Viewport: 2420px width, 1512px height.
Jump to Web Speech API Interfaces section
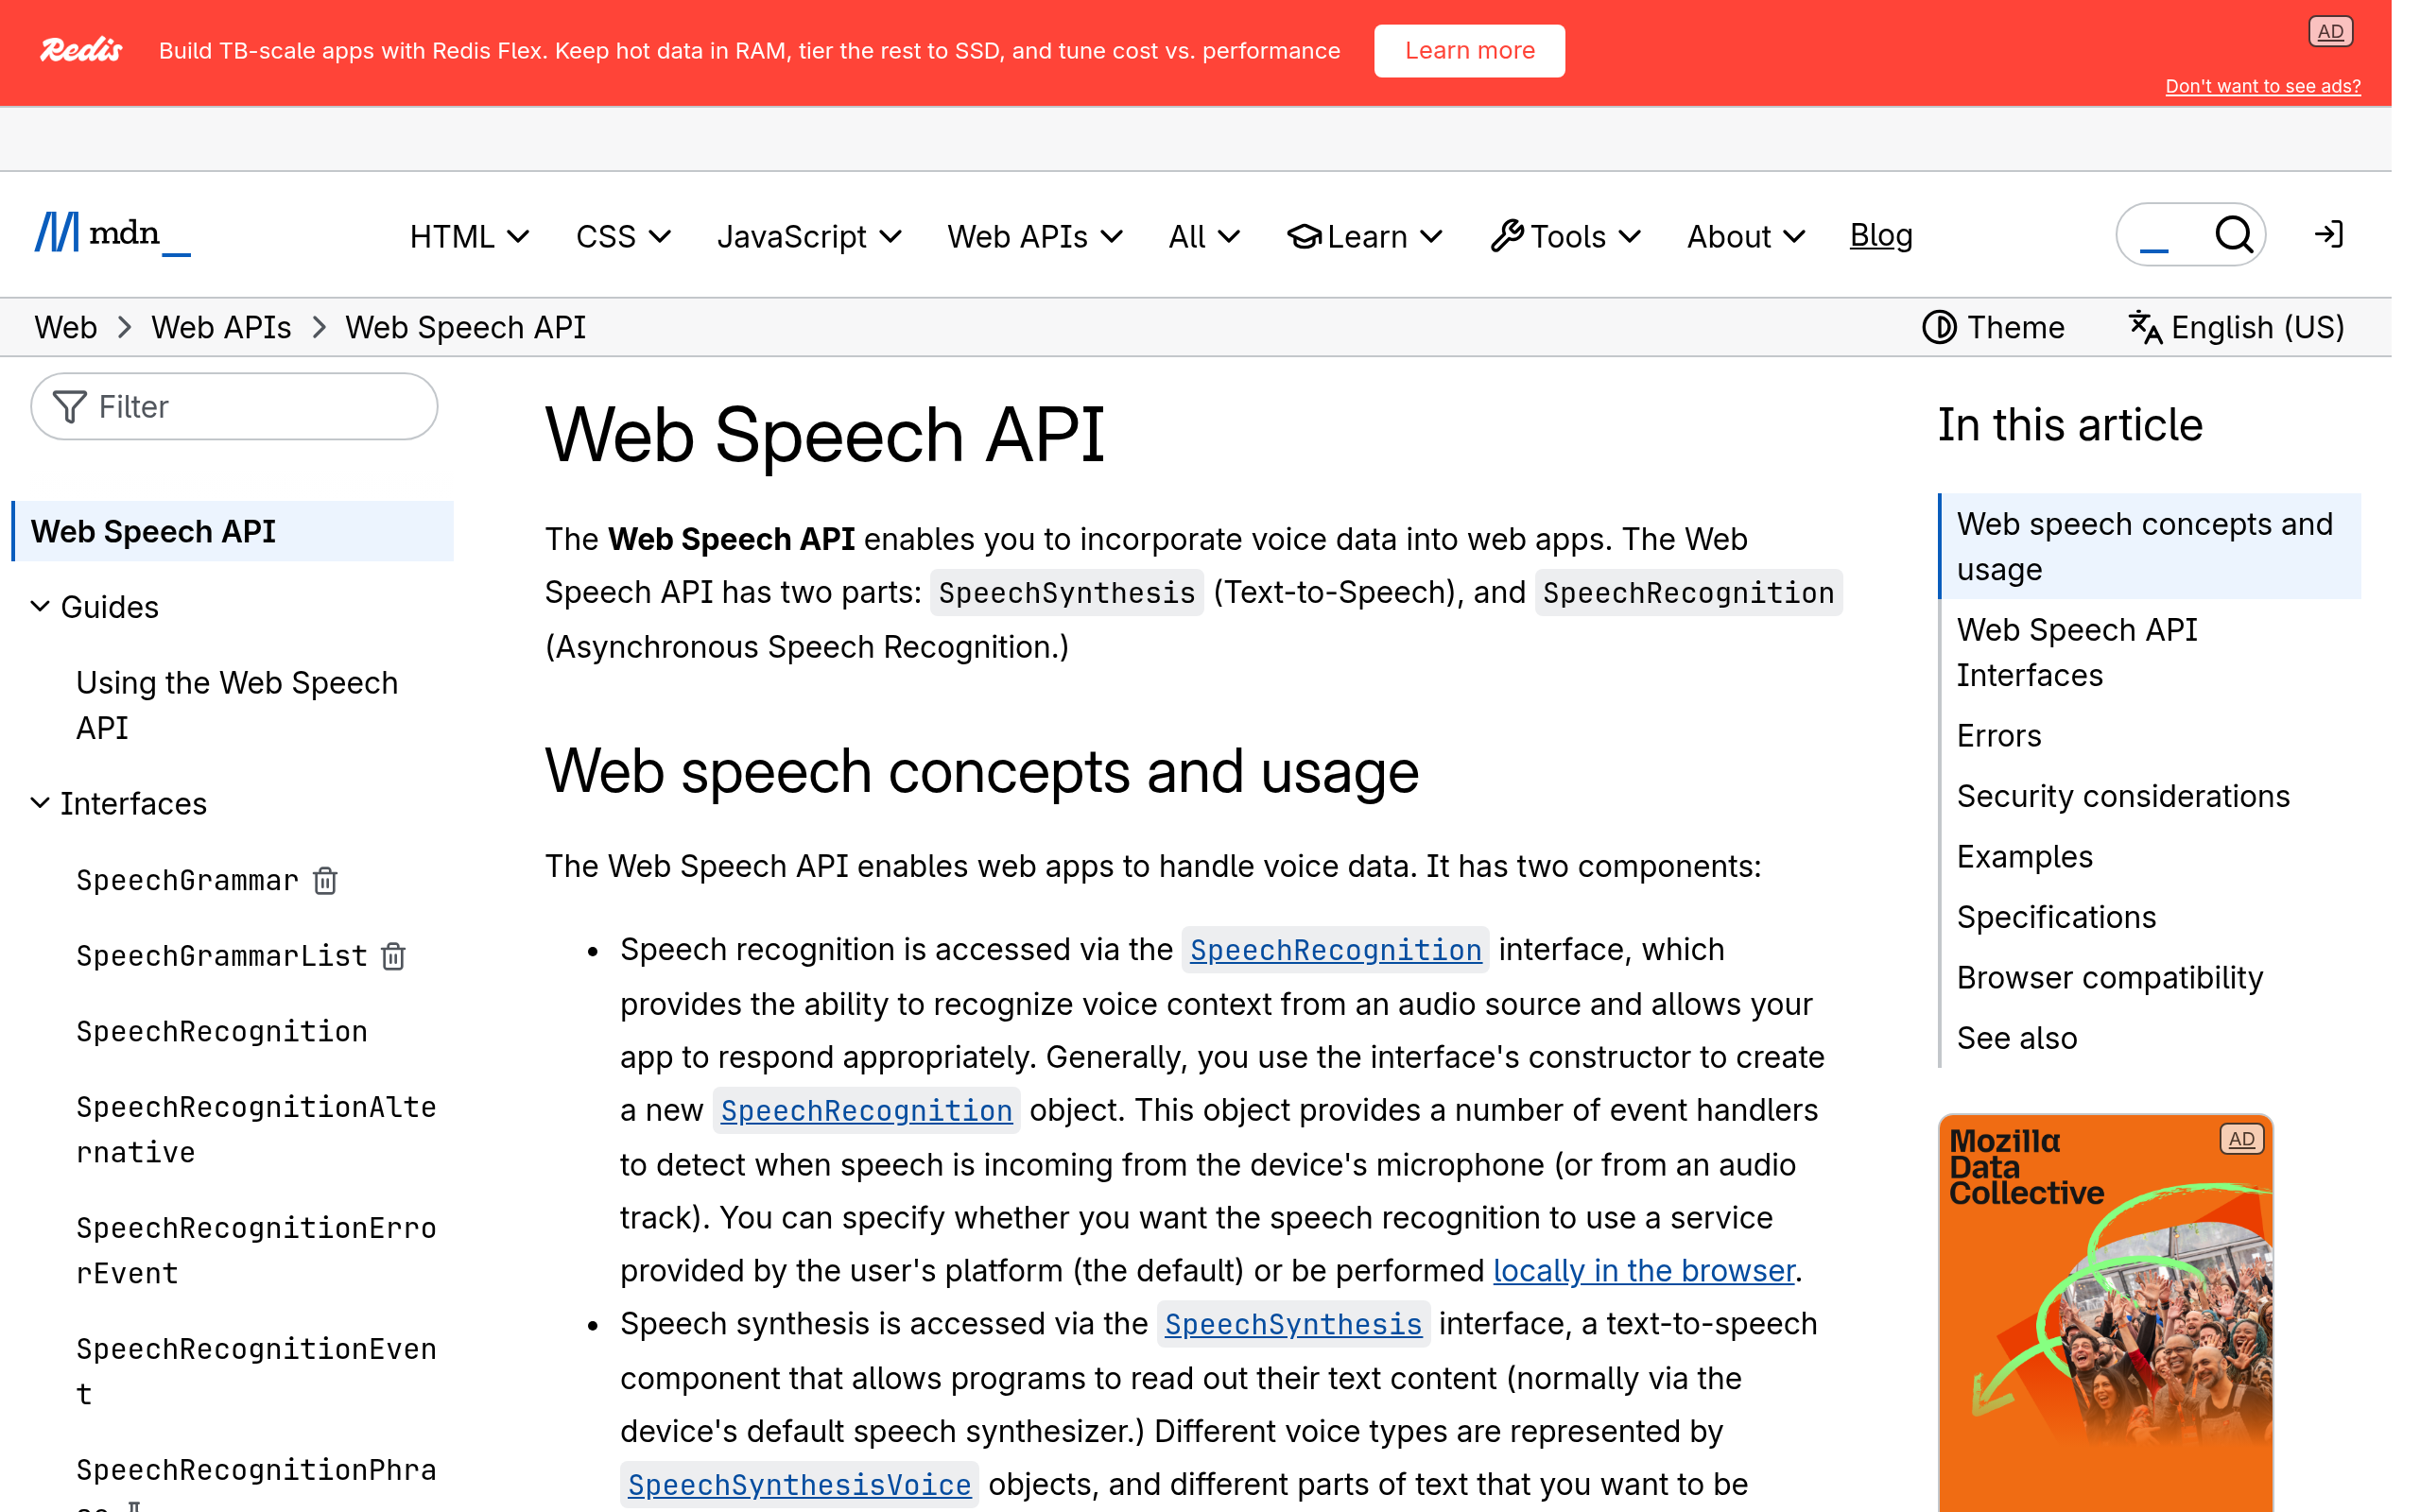click(x=2076, y=652)
